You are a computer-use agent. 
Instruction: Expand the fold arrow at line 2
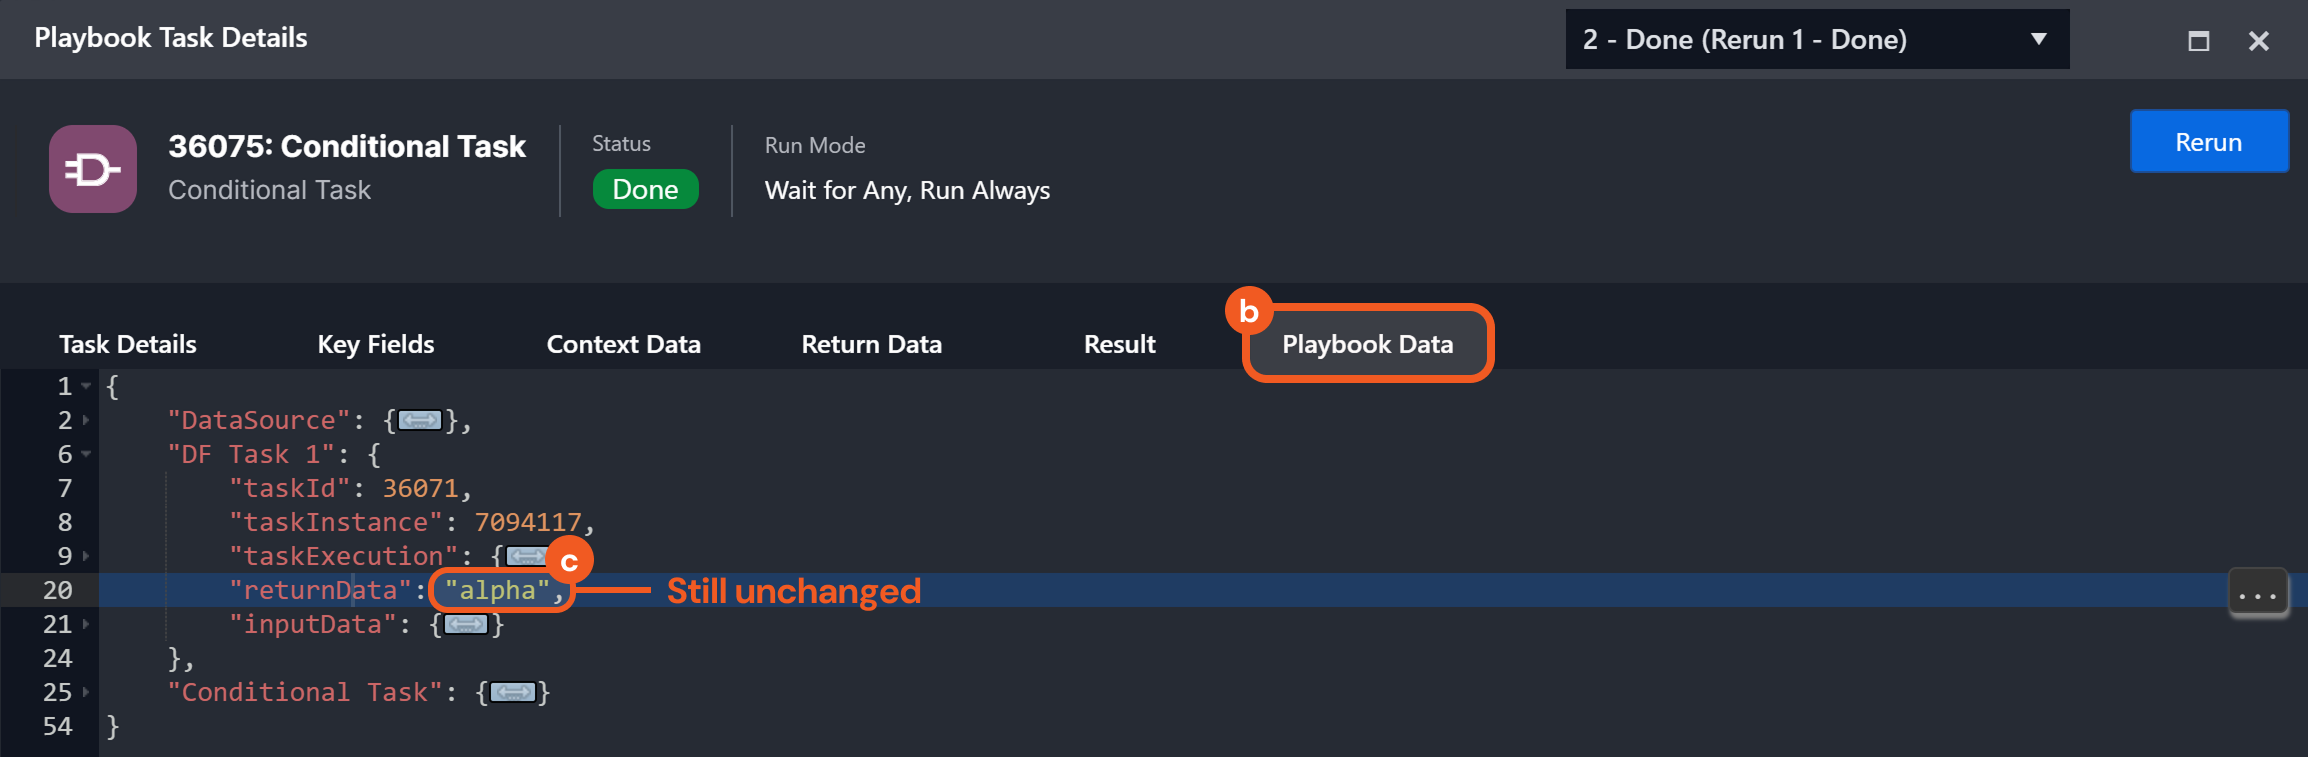(x=86, y=421)
